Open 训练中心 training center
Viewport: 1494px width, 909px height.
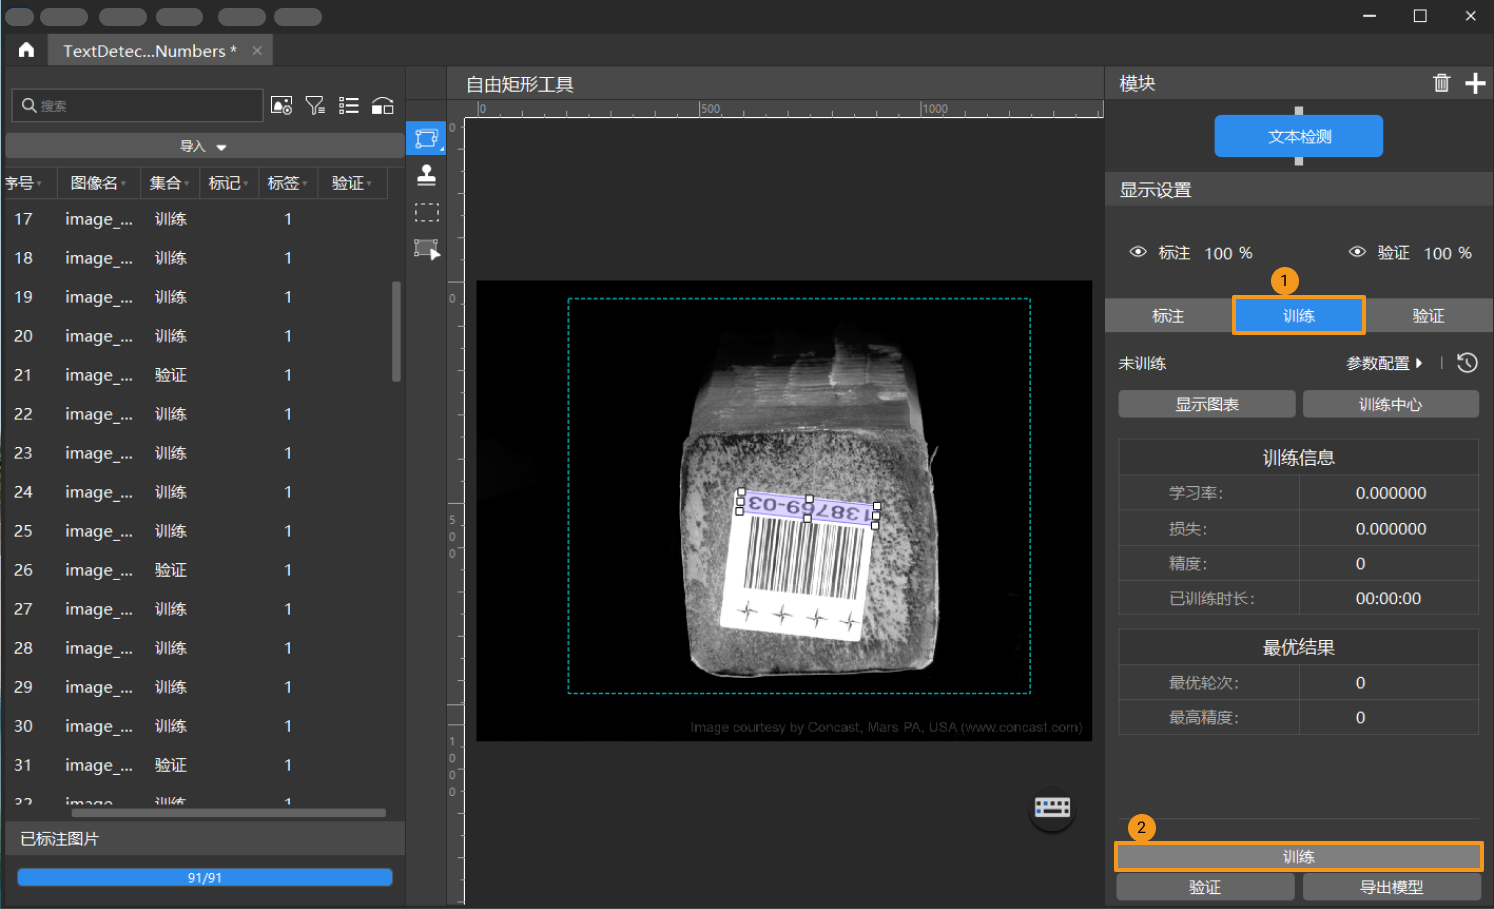(x=1390, y=404)
